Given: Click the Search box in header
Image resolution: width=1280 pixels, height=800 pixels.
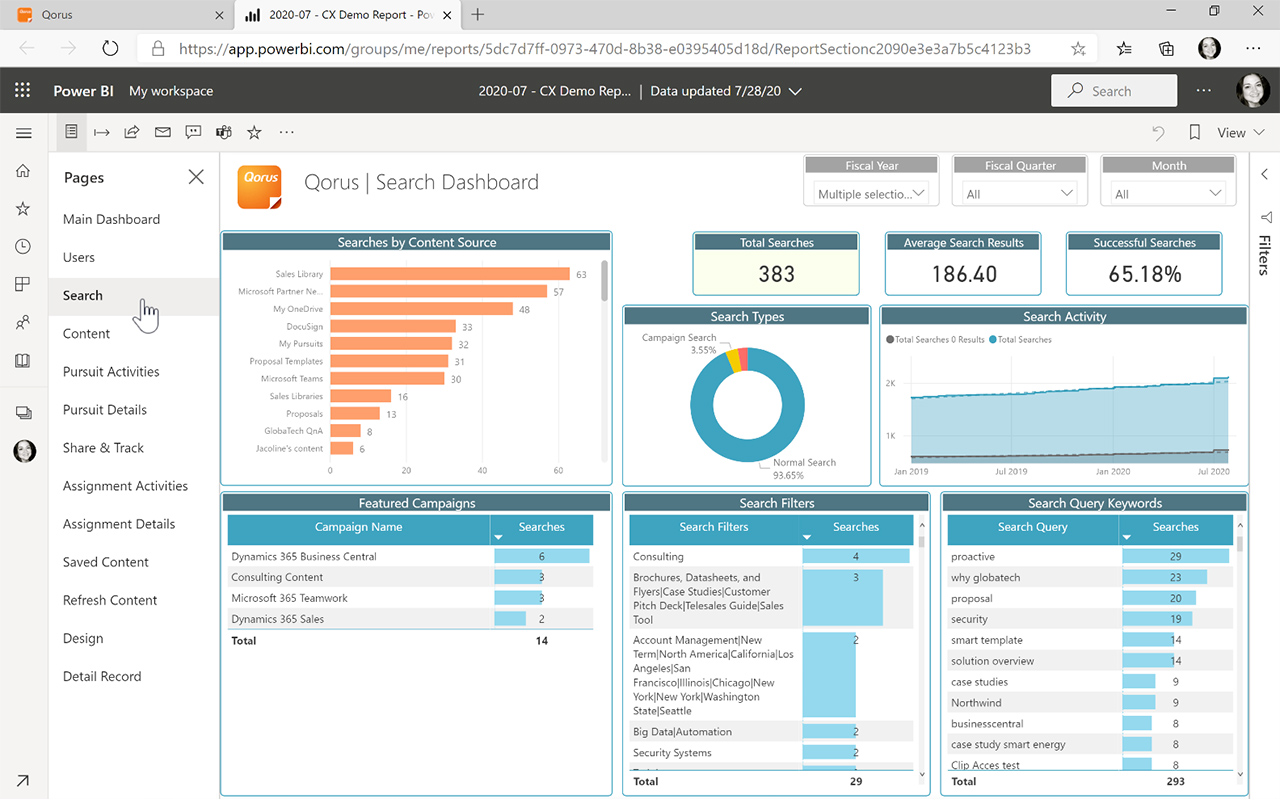Looking at the screenshot, I should click(1114, 90).
